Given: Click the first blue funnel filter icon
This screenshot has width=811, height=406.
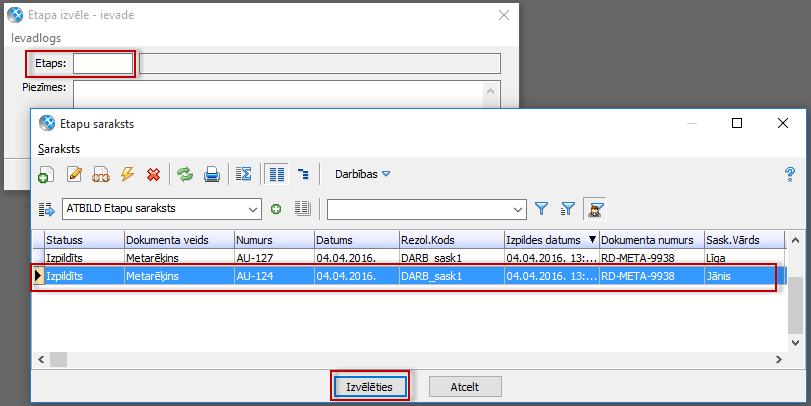Looking at the screenshot, I should [541, 209].
